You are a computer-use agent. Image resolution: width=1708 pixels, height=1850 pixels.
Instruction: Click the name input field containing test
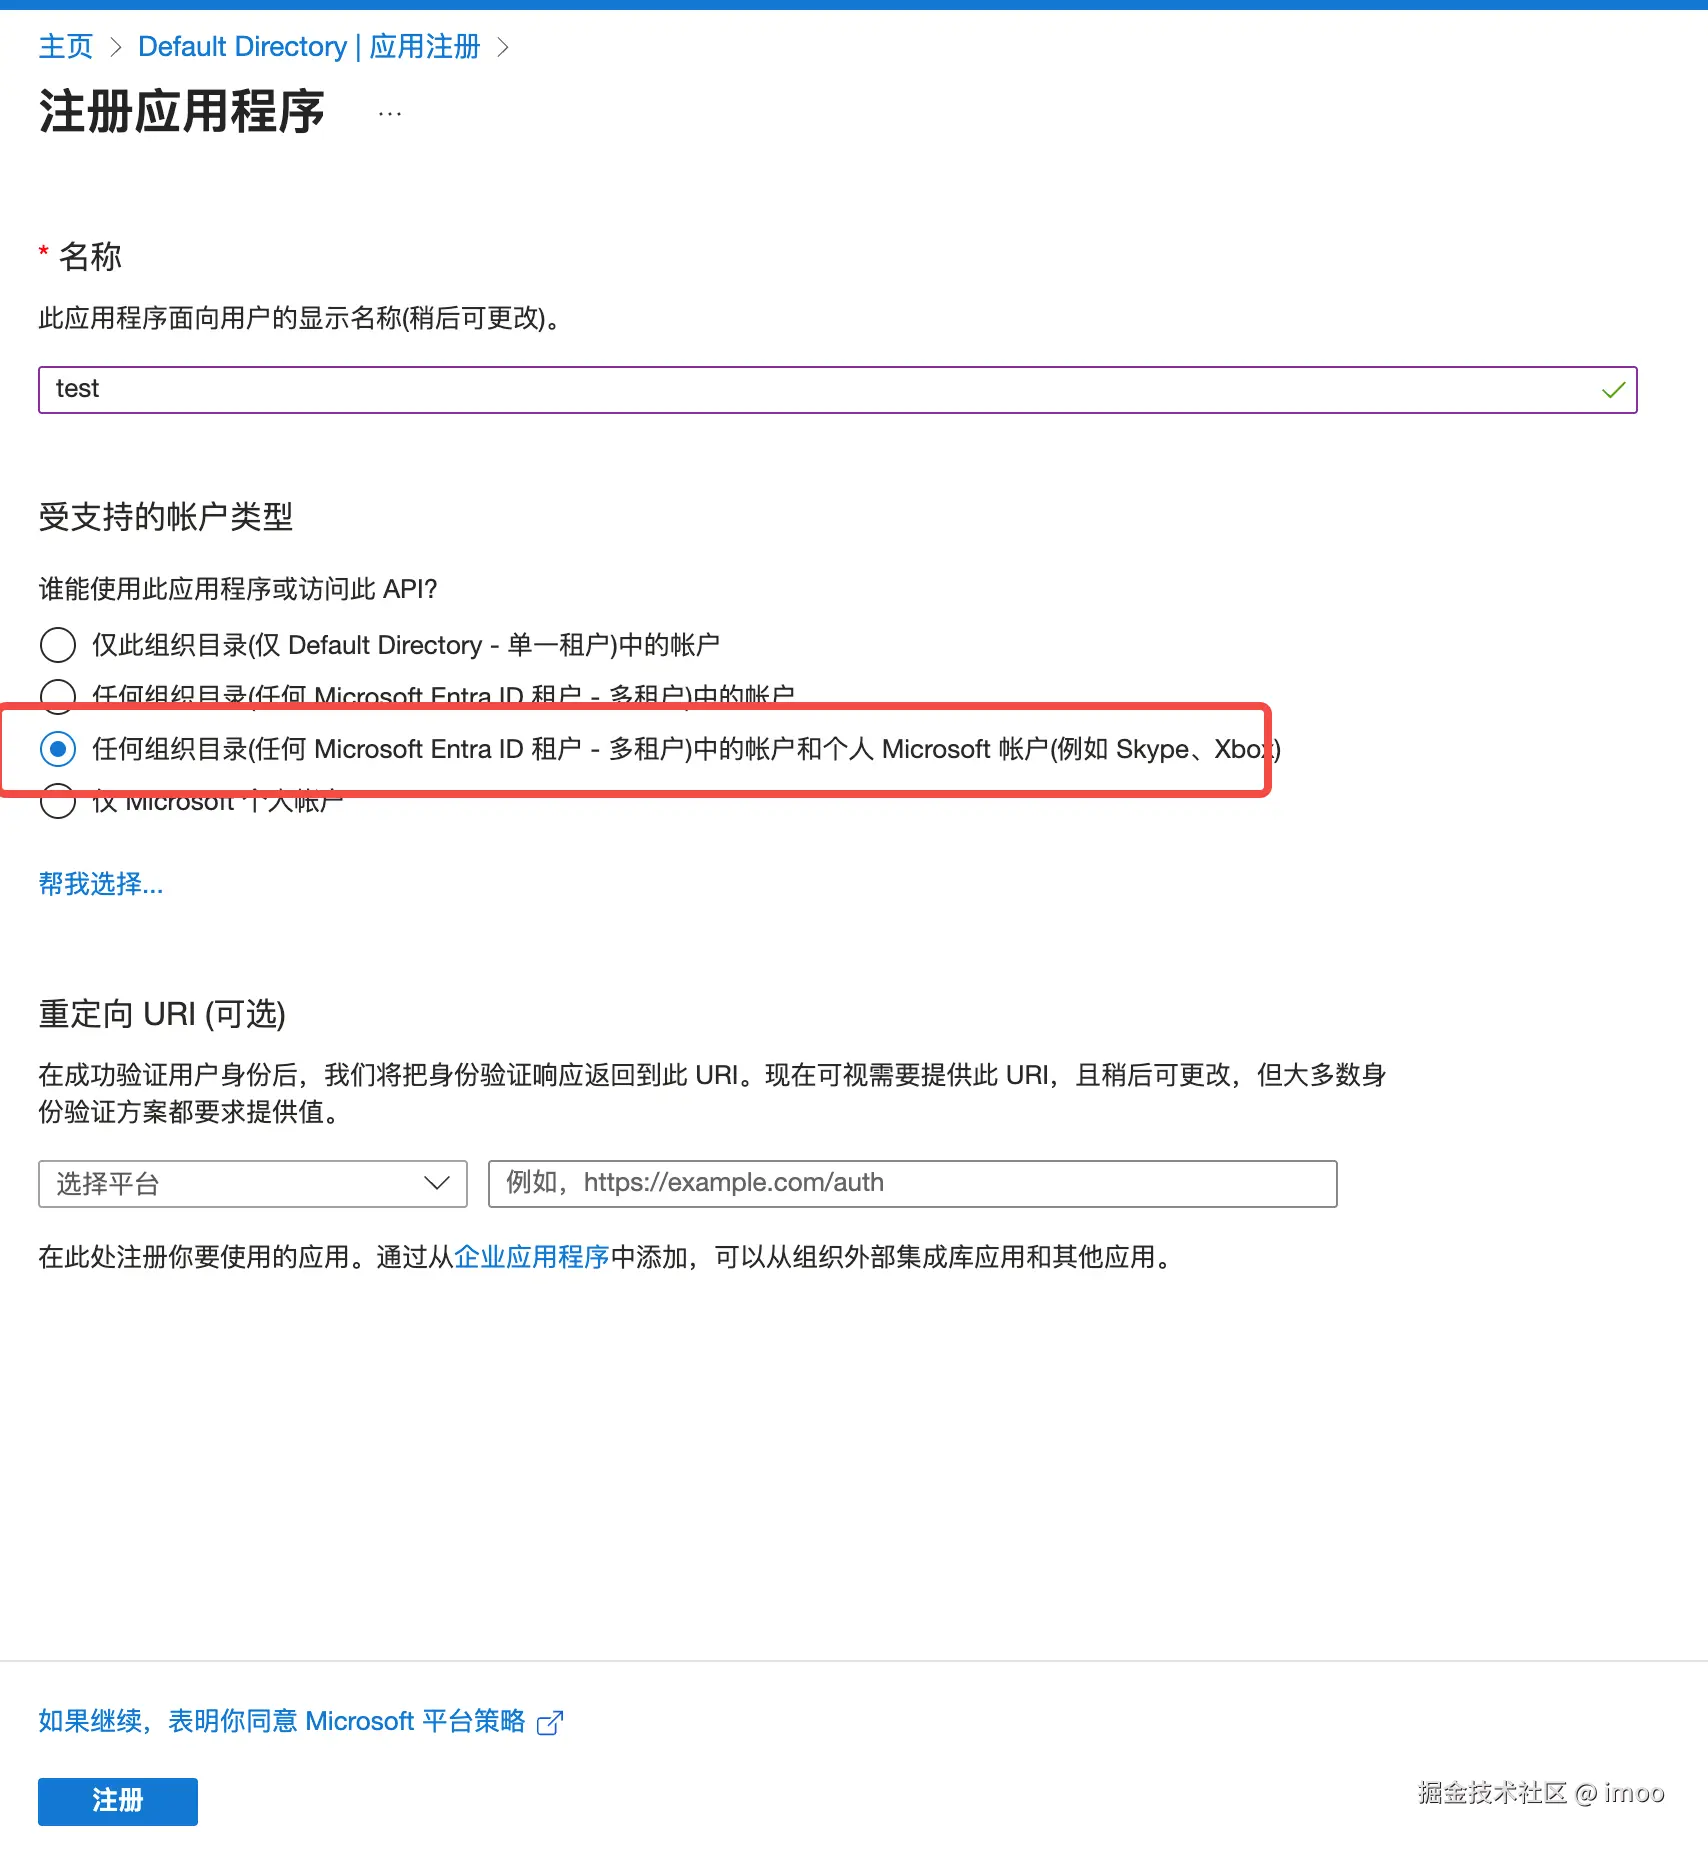(x=838, y=390)
